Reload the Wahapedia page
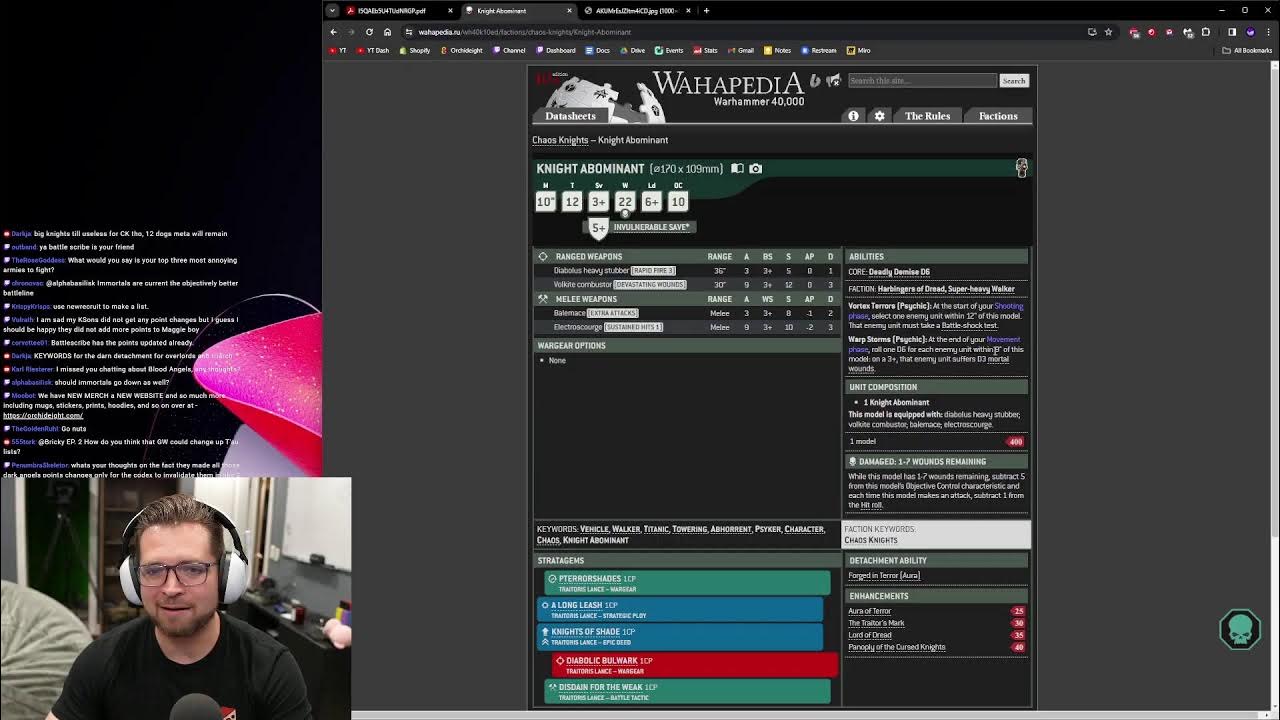The height and width of the screenshot is (720, 1280). [369, 32]
